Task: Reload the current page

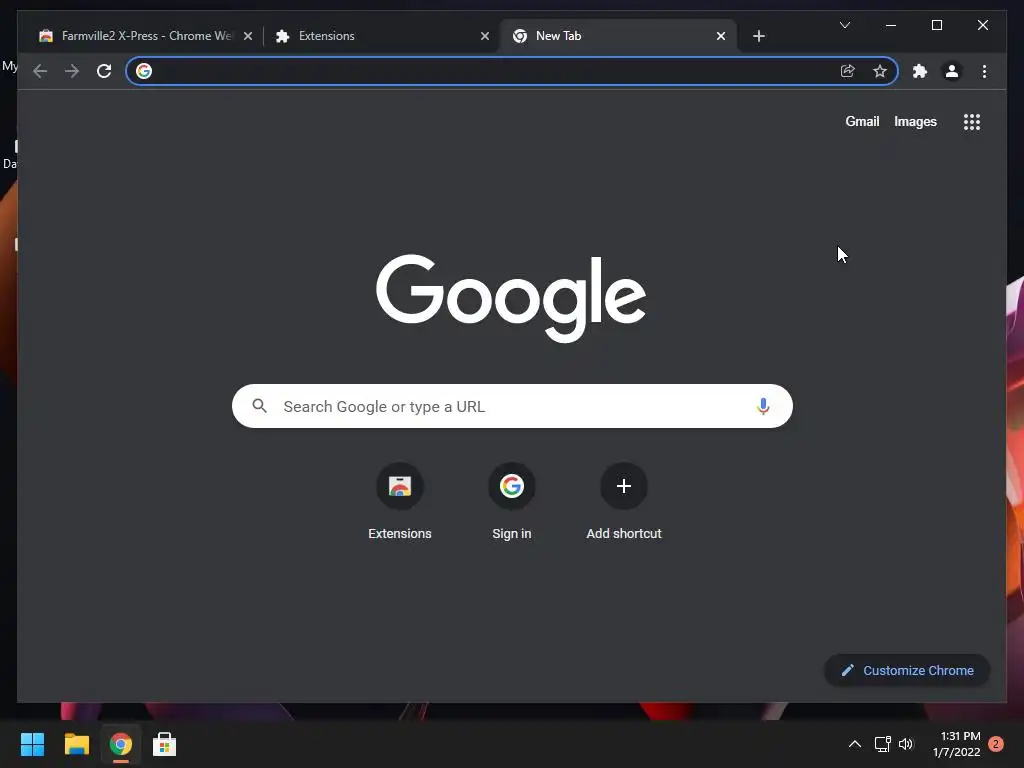Action: click(x=104, y=71)
